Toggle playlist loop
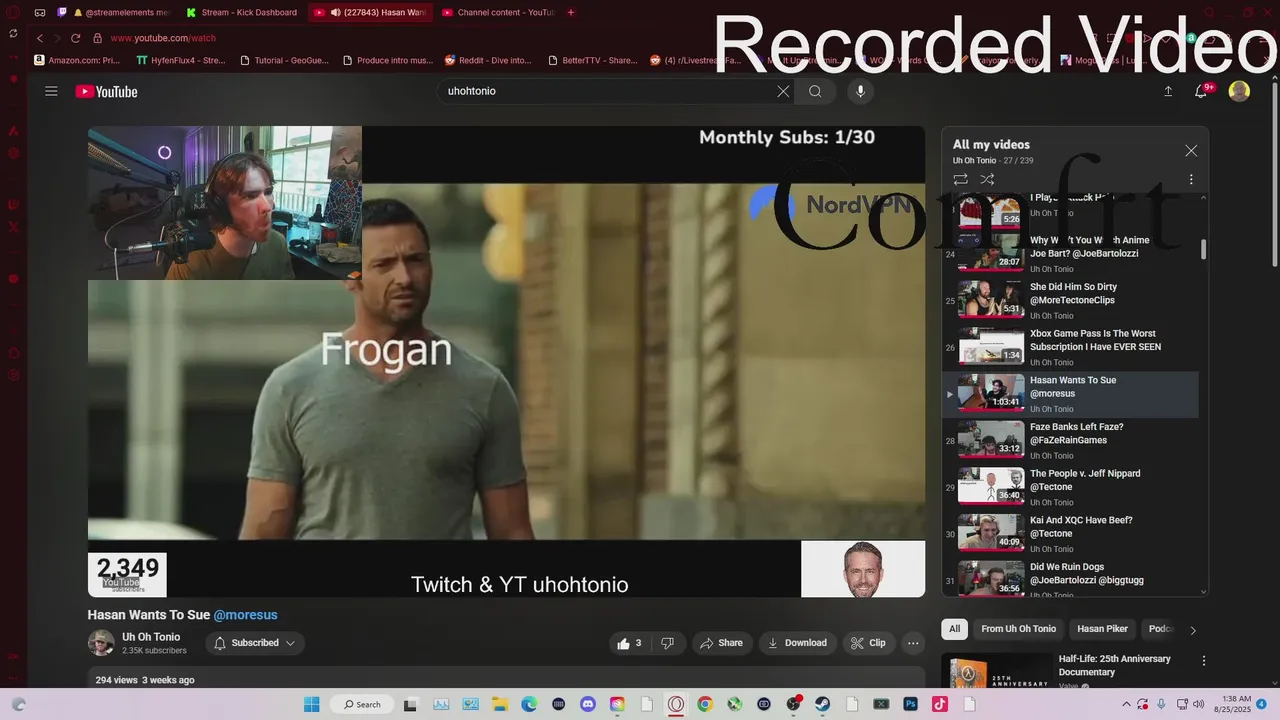Screen dimensions: 1280x720 (x=960, y=180)
